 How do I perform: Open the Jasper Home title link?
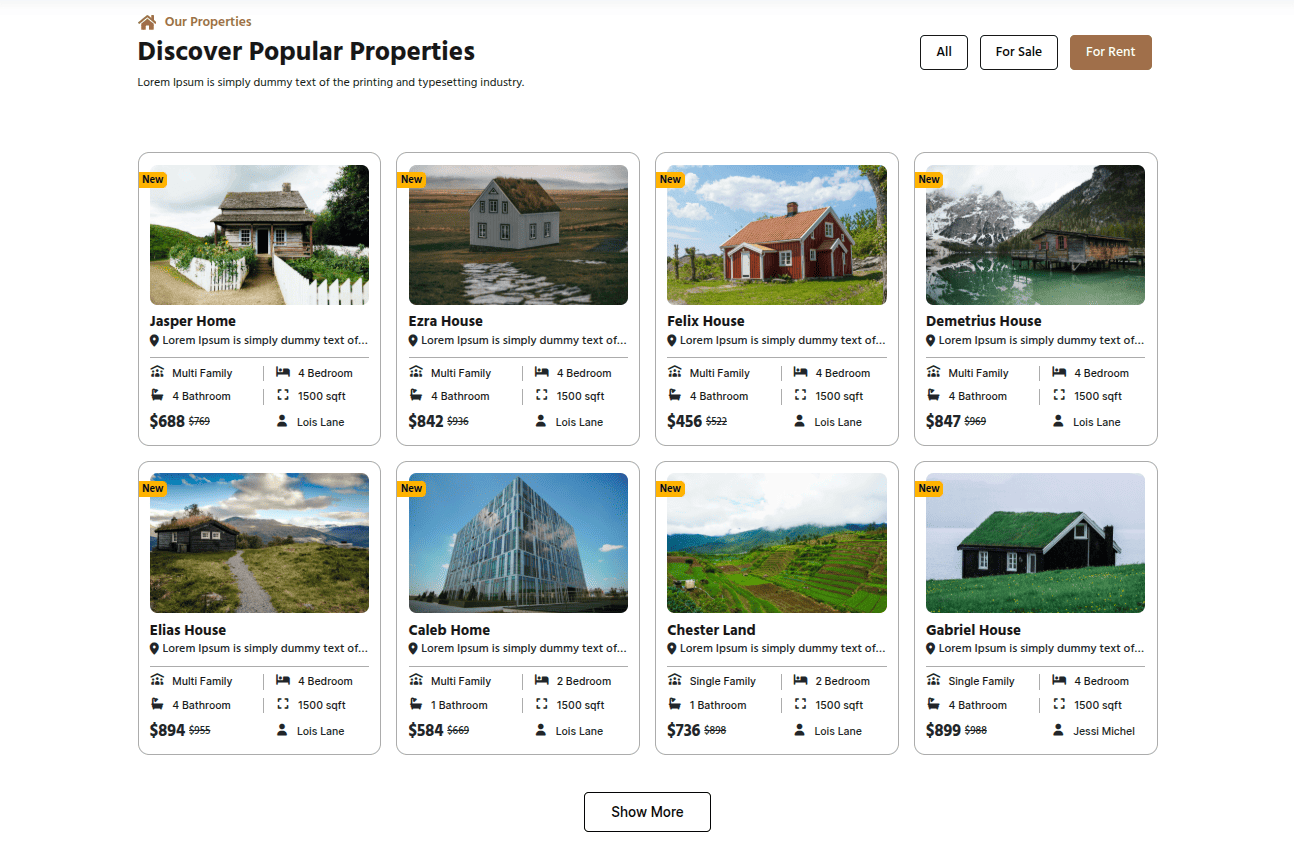pyautogui.click(x=193, y=321)
